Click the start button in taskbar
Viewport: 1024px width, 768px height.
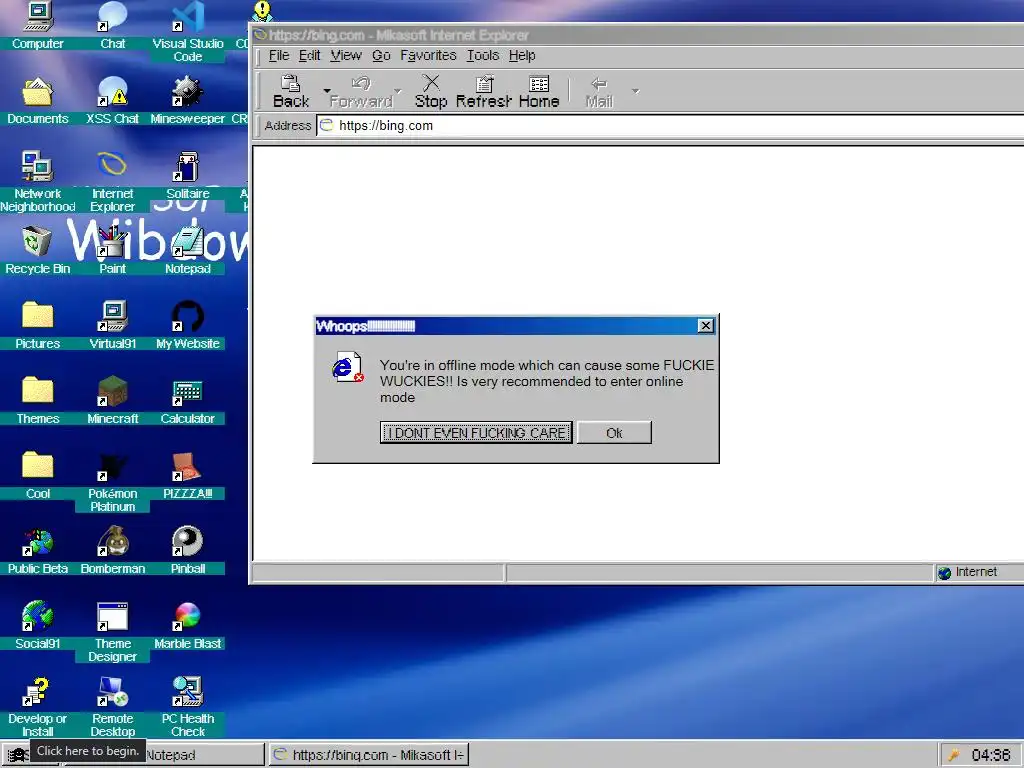(x=17, y=755)
